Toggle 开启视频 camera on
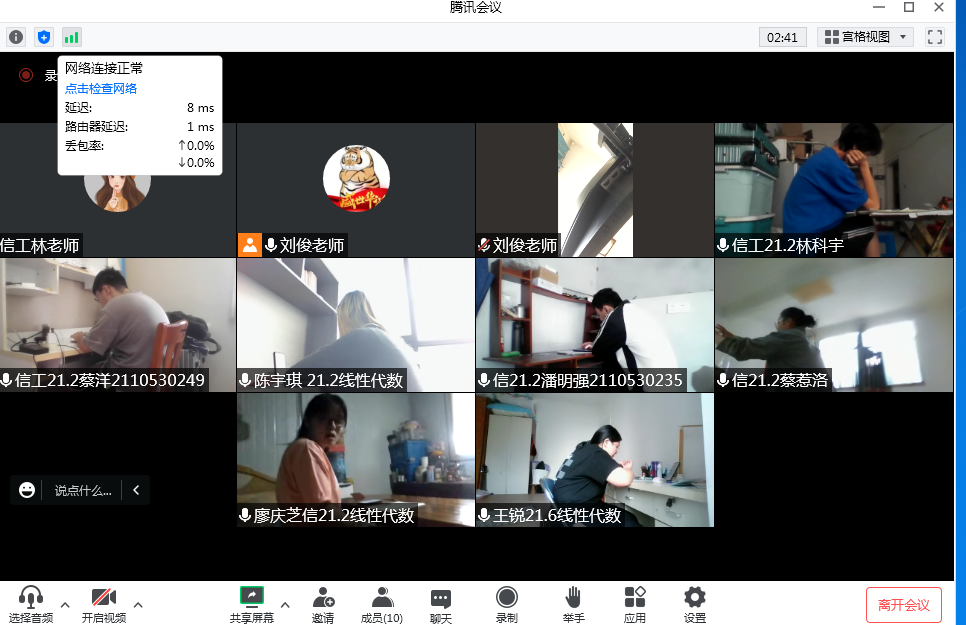This screenshot has width=966, height=625. click(x=104, y=604)
